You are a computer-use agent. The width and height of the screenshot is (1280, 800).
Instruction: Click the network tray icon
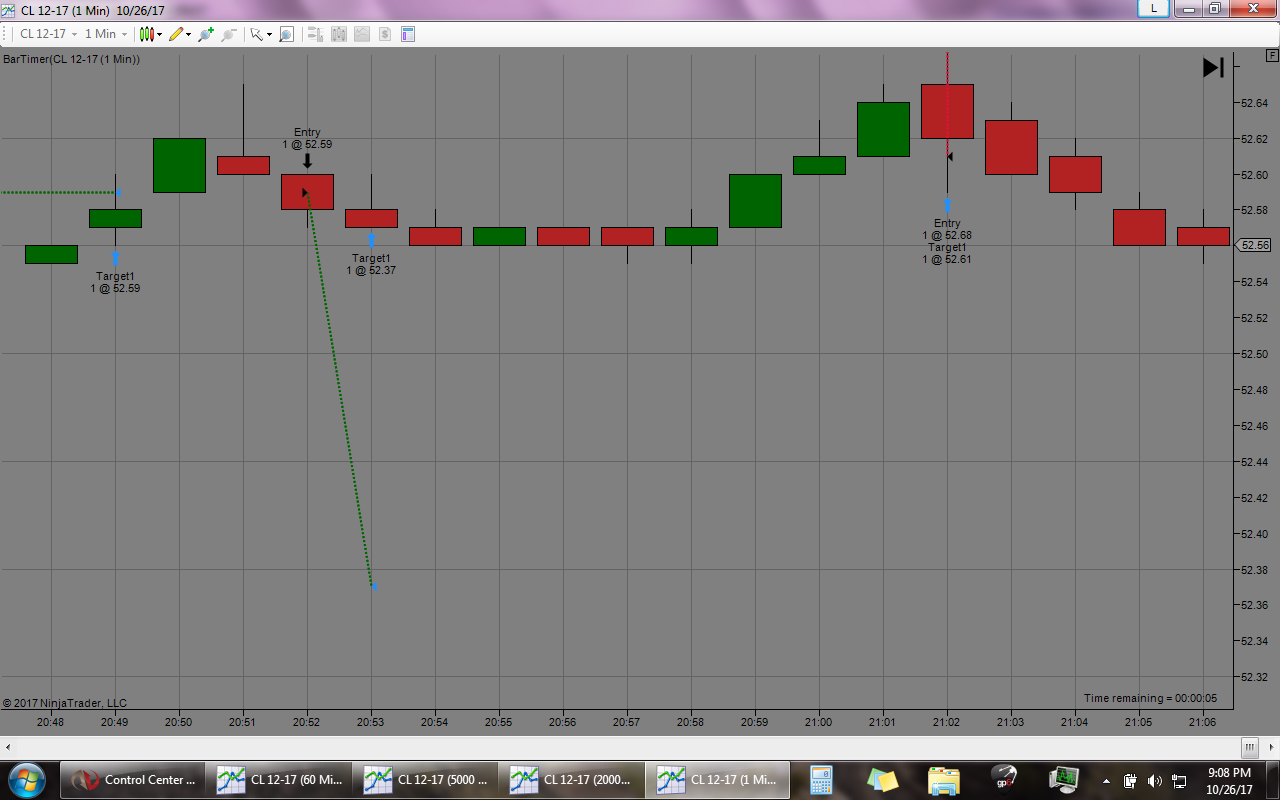point(1179,781)
